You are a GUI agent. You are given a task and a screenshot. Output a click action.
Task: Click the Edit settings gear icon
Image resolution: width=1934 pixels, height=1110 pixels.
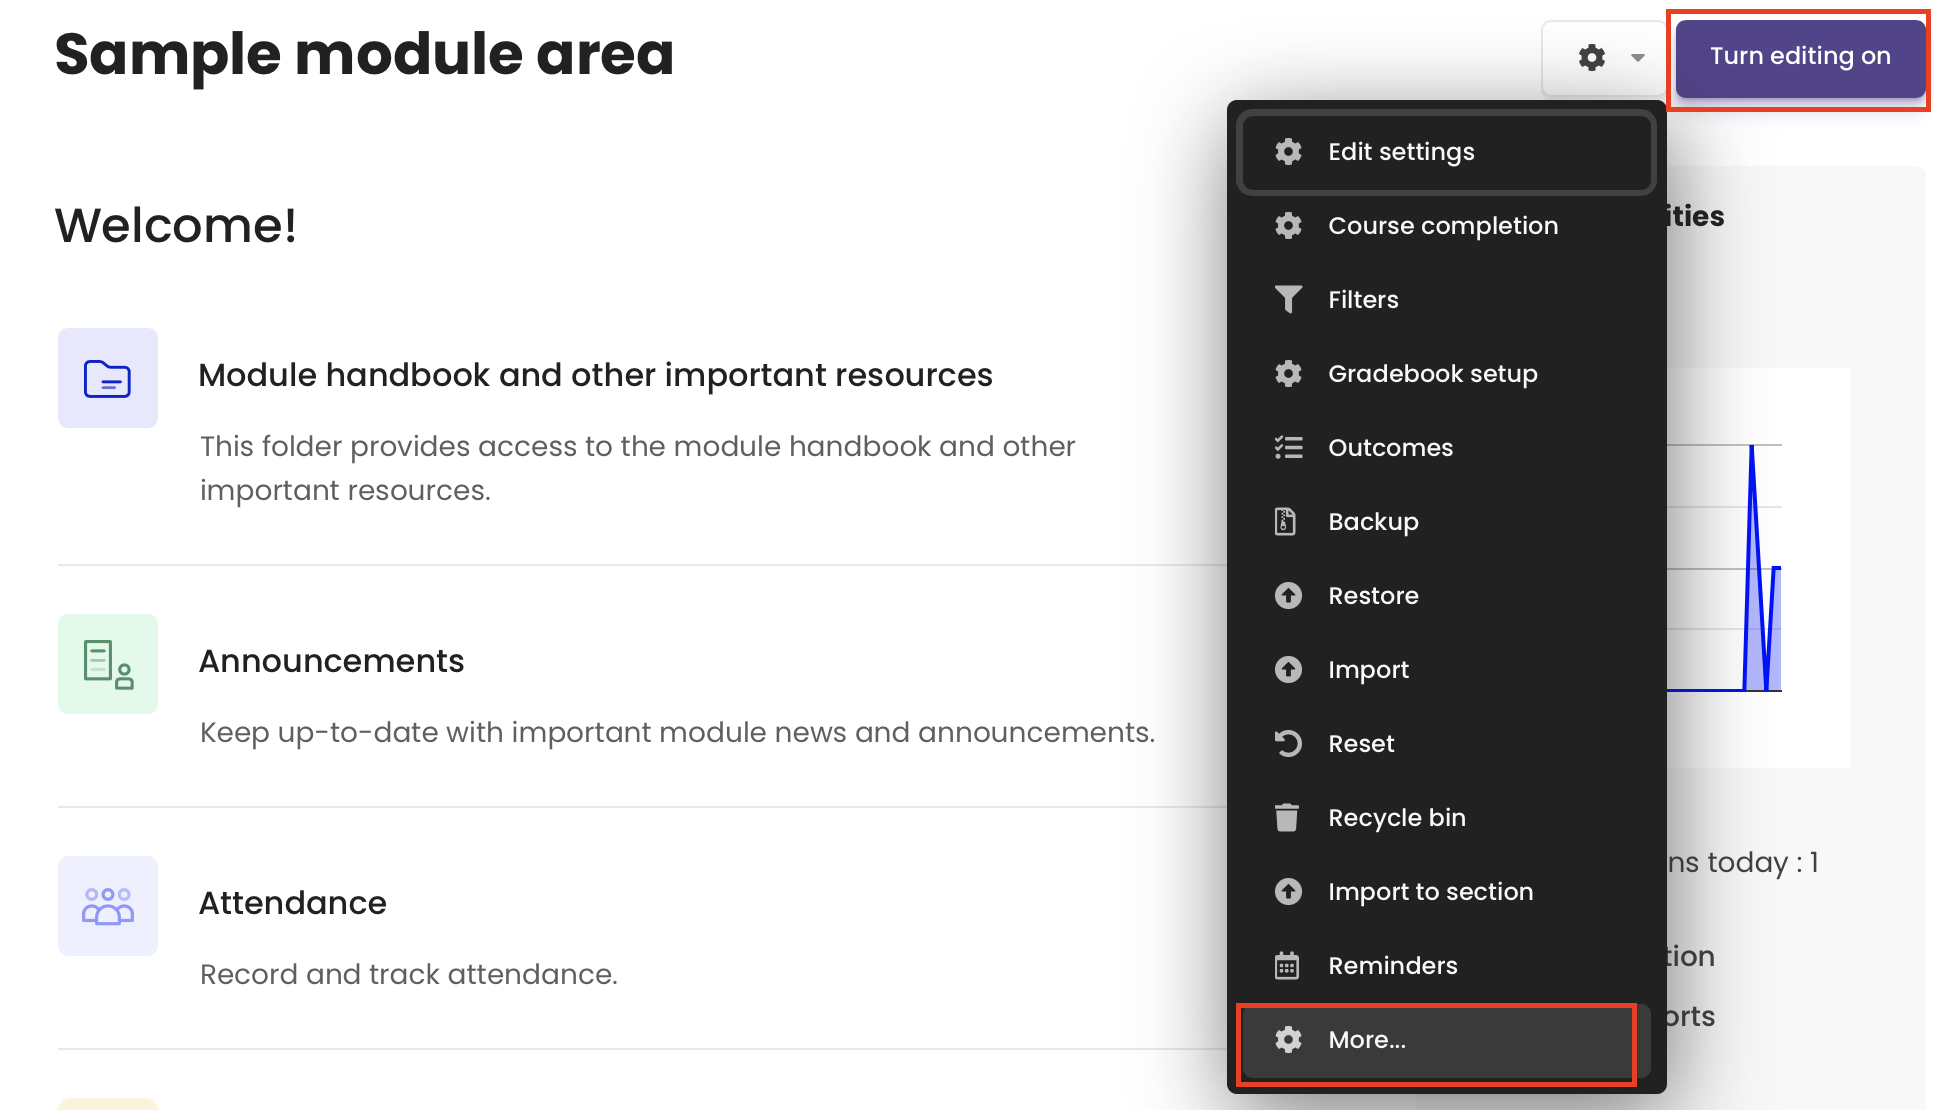coord(1288,152)
